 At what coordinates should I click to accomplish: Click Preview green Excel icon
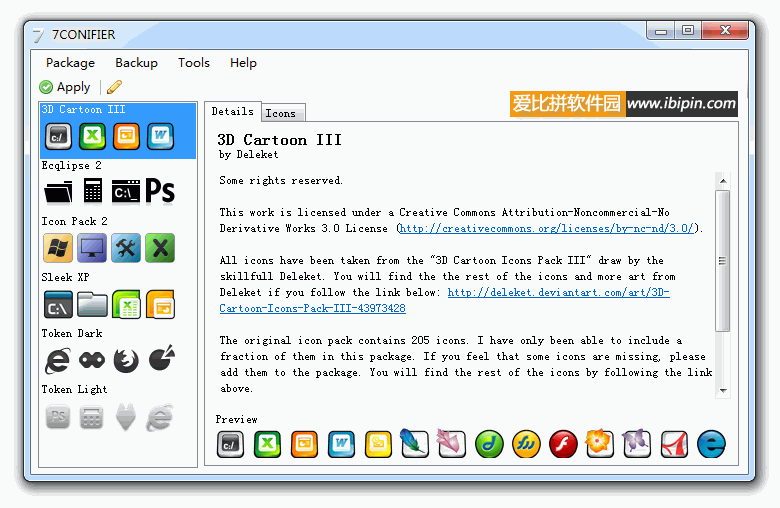tap(267, 444)
